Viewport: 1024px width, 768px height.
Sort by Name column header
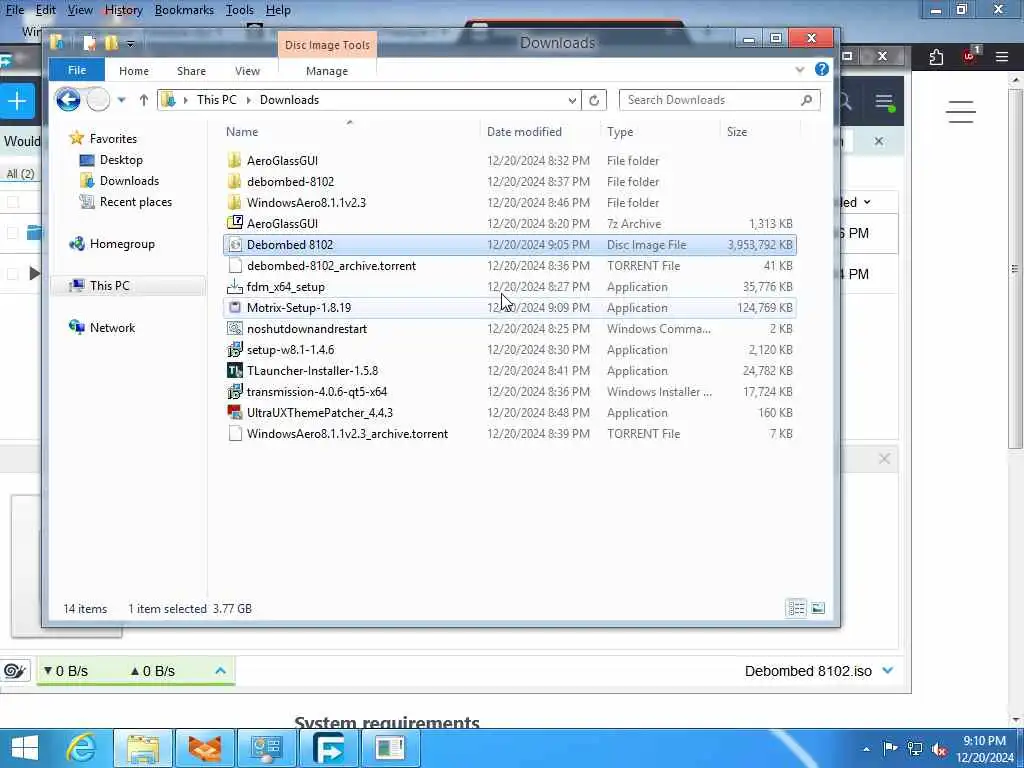pos(242,132)
